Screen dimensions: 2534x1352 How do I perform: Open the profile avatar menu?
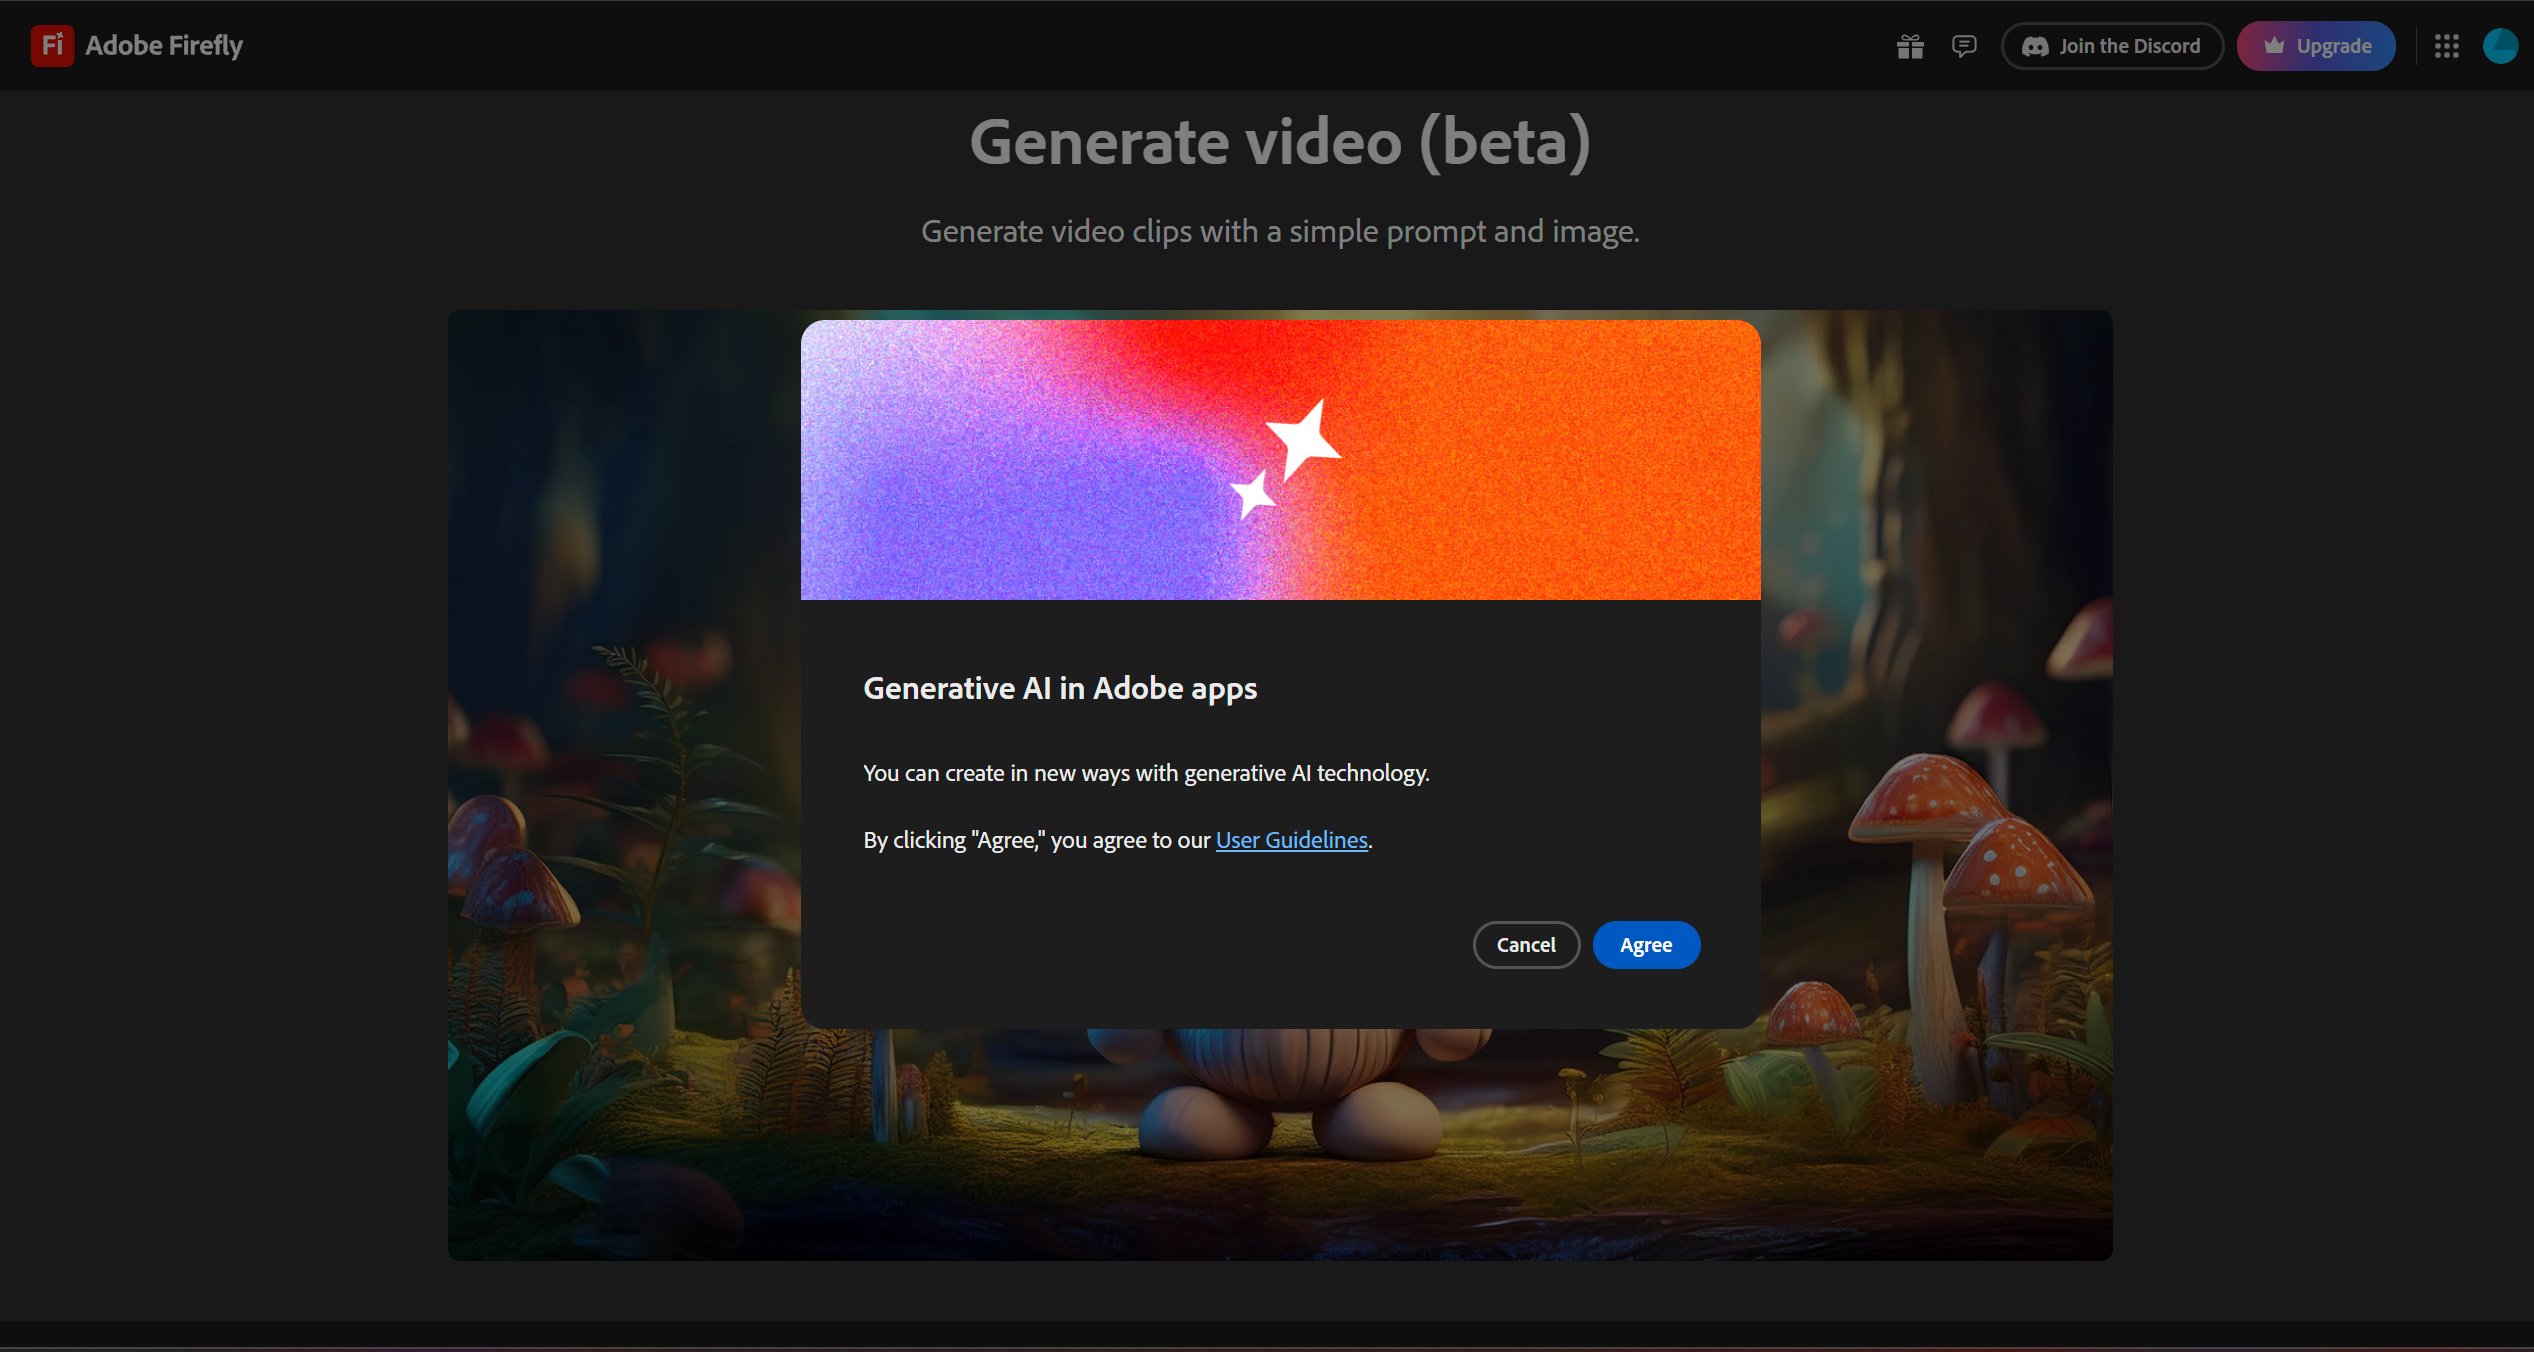coord(2500,46)
